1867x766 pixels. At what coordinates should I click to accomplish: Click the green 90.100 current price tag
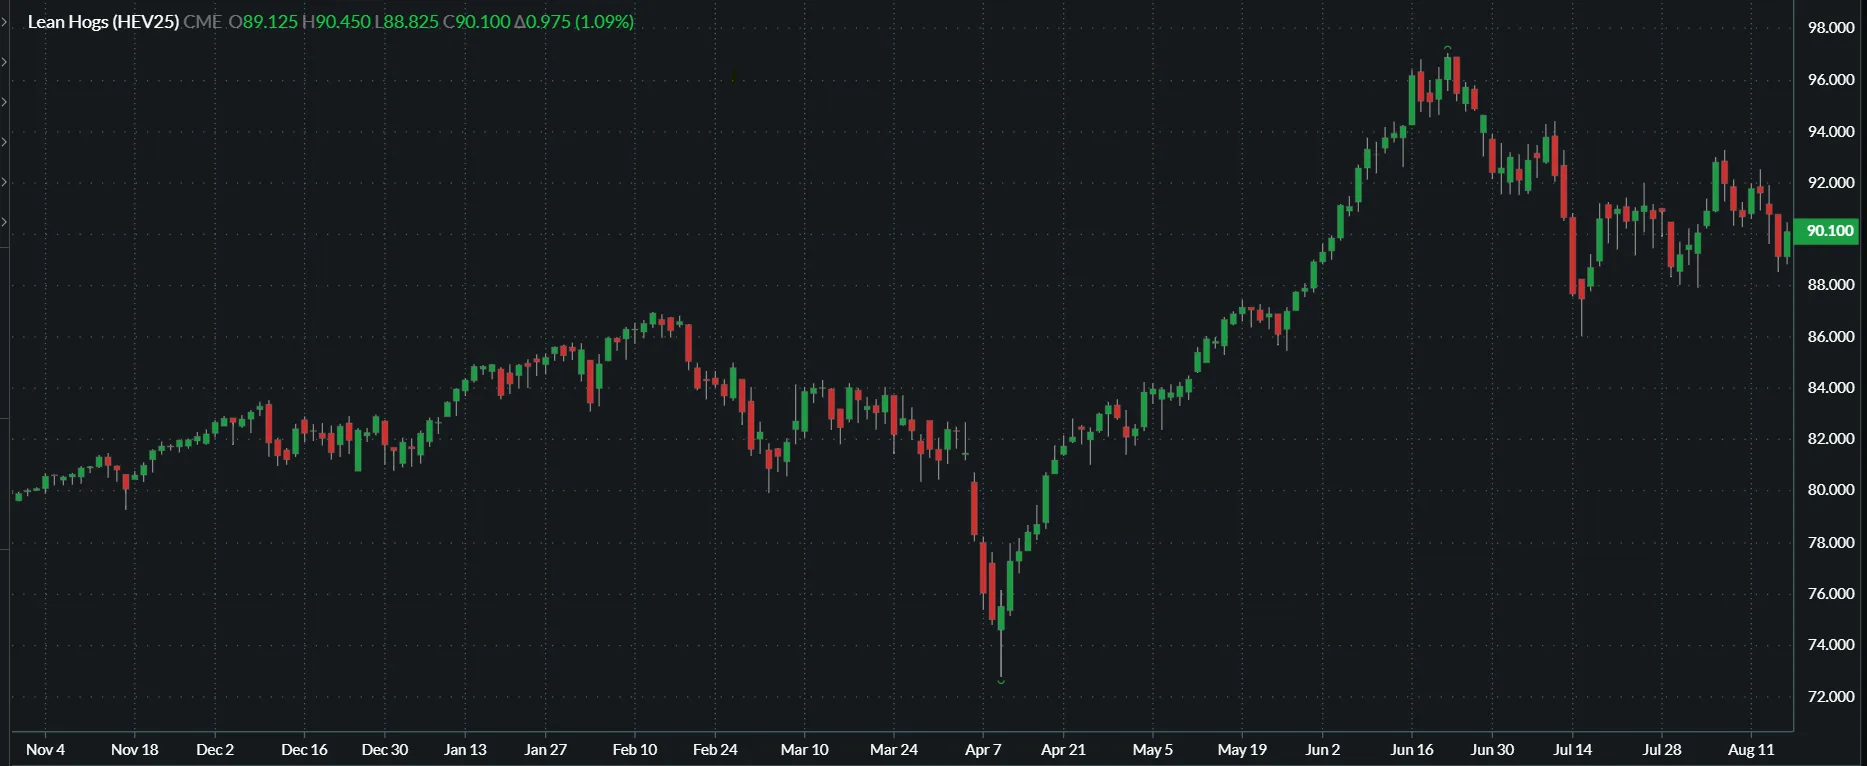[1829, 231]
